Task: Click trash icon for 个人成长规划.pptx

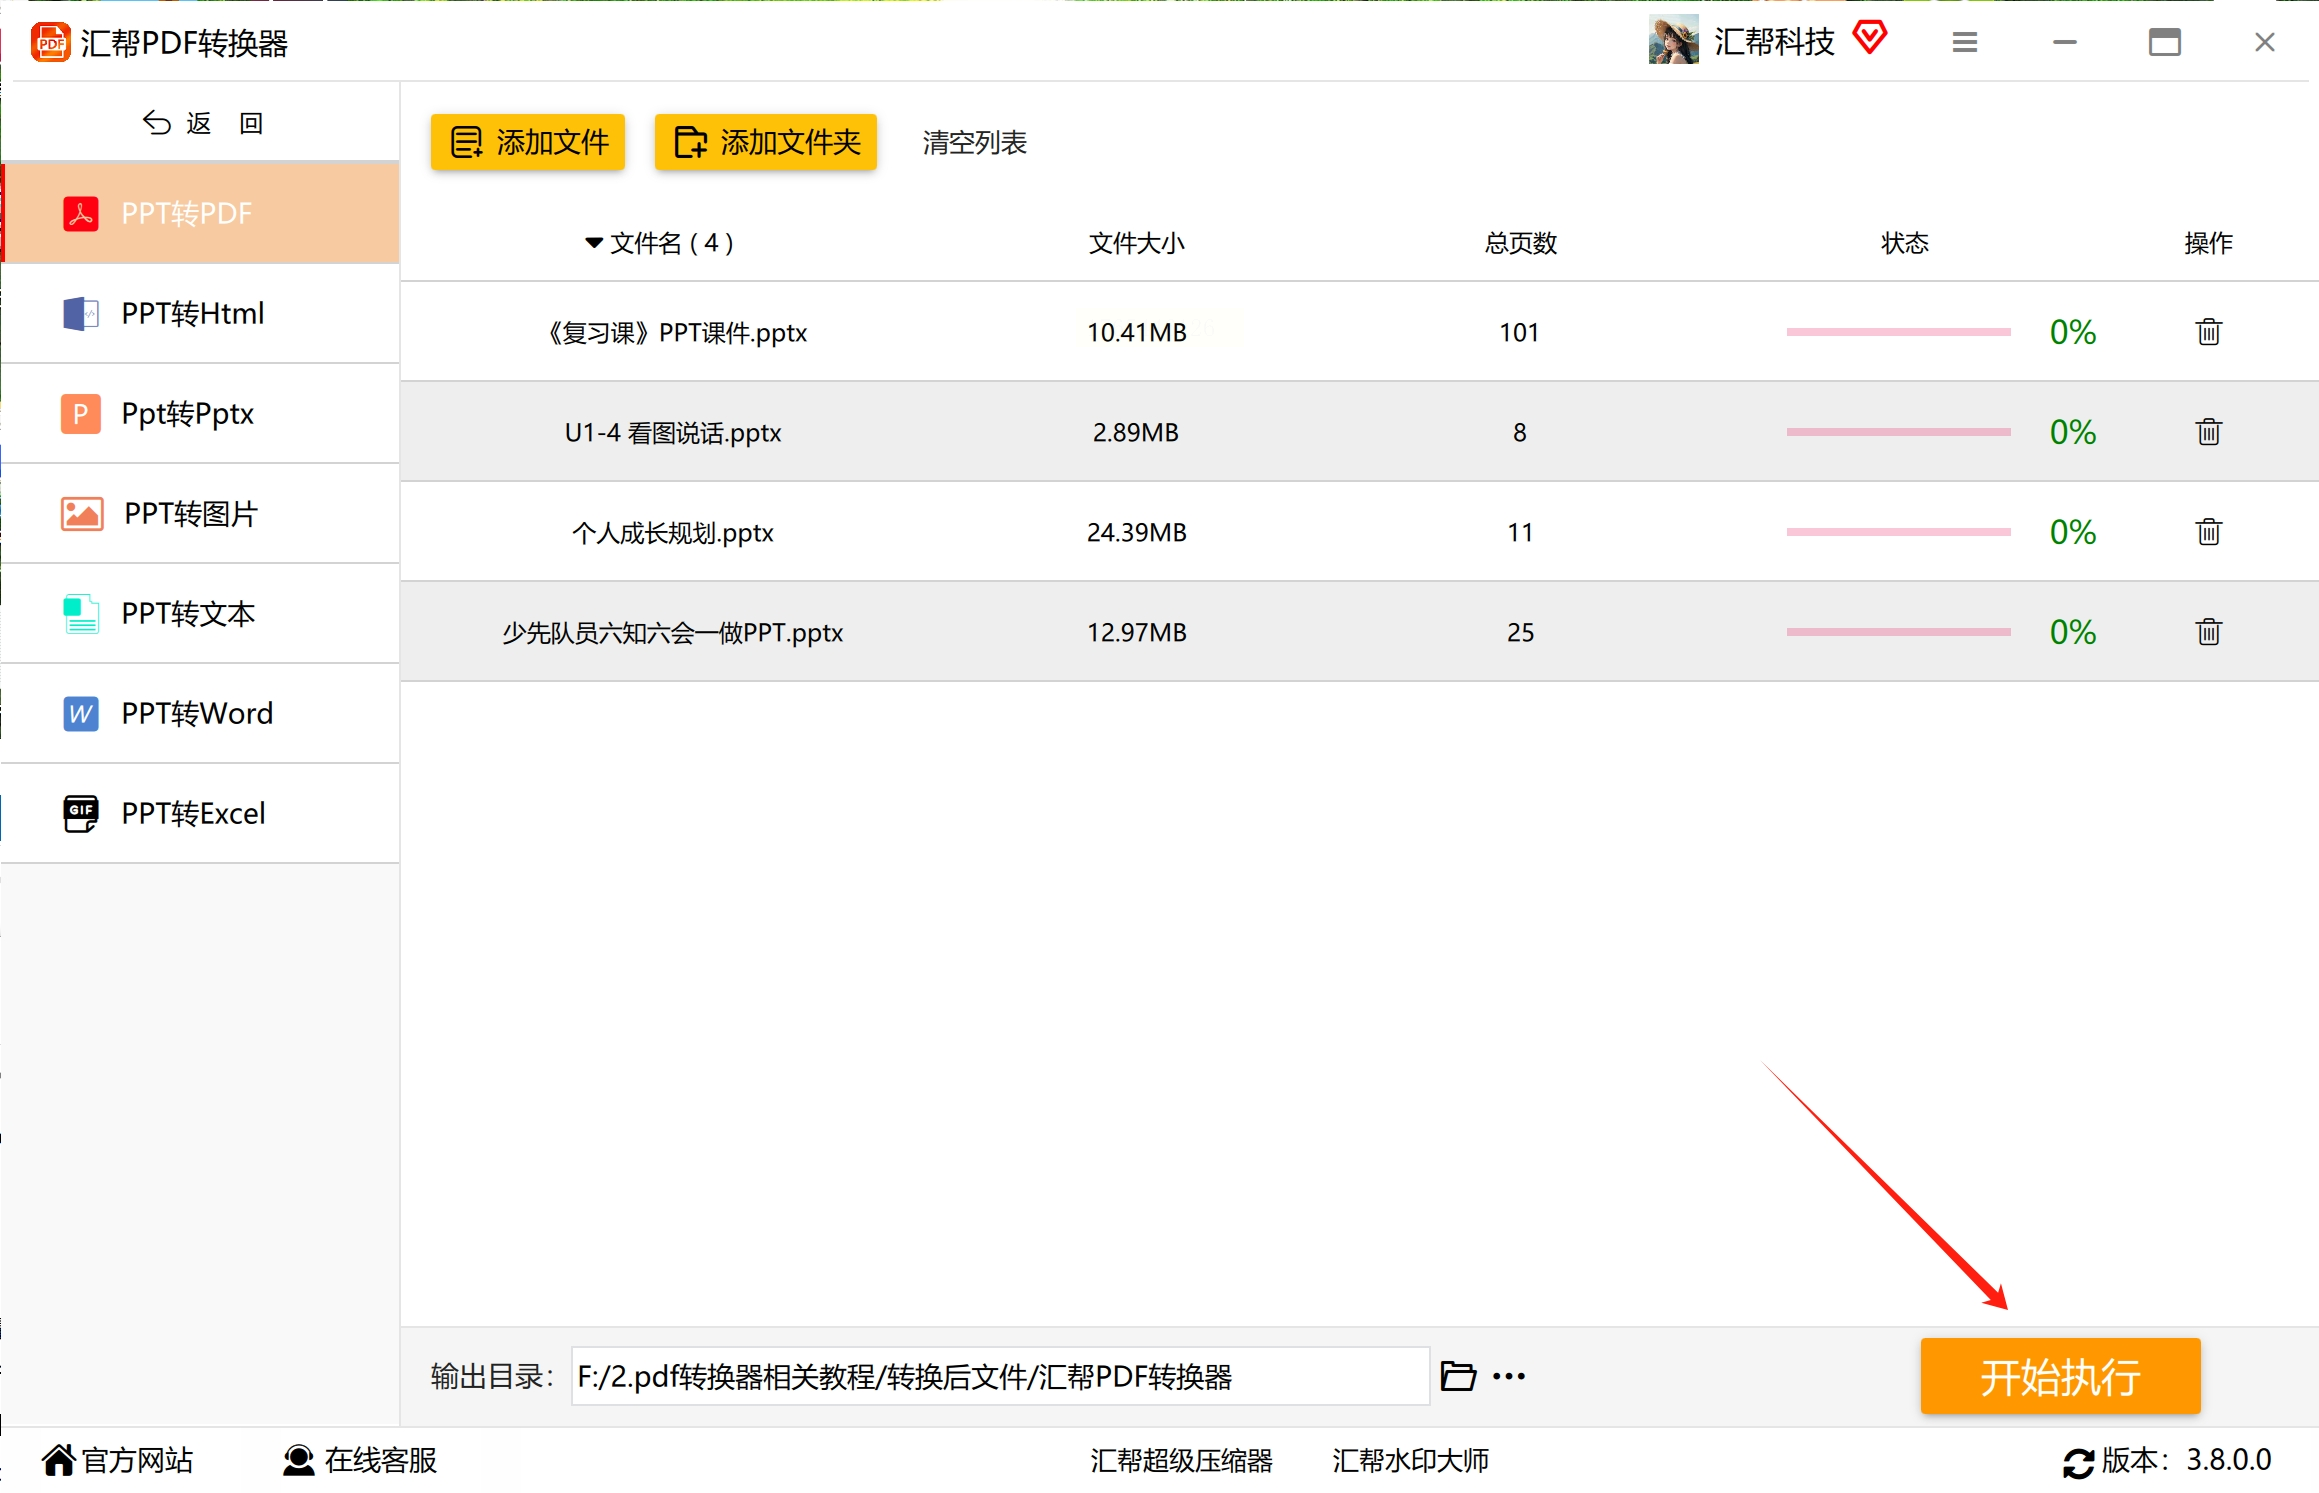Action: coord(2208,532)
